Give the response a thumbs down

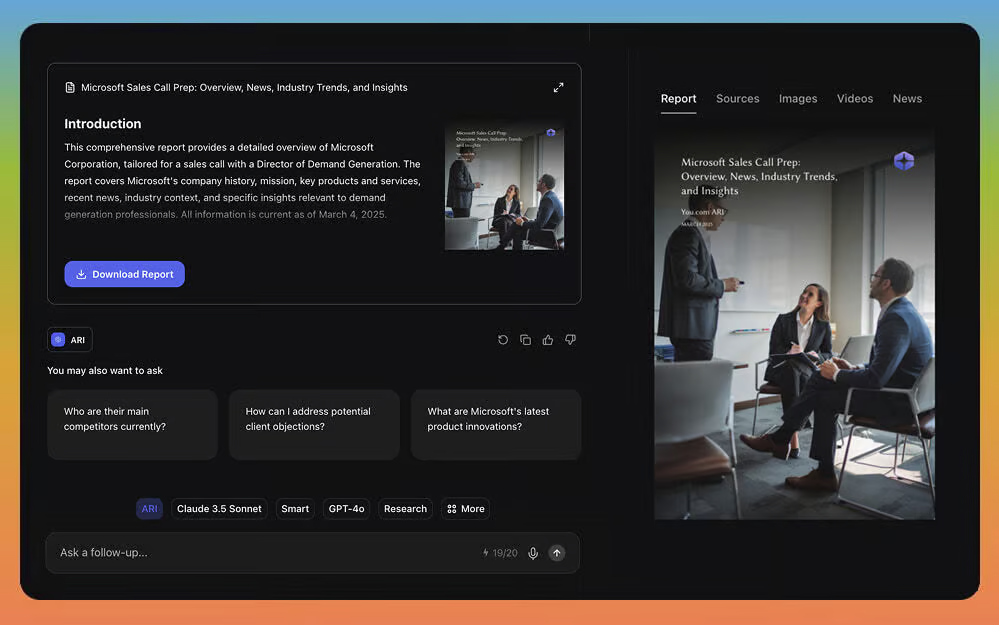click(570, 340)
